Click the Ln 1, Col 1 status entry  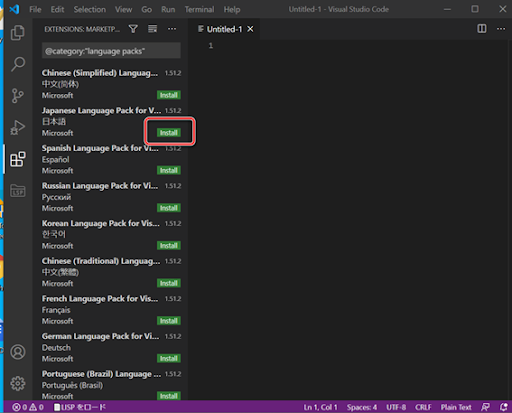pos(320,407)
